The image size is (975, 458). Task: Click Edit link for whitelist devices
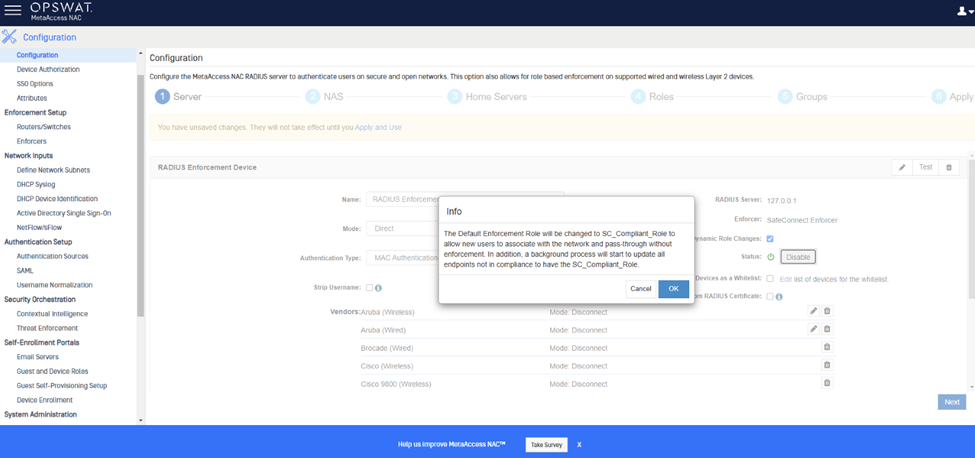point(785,279)
